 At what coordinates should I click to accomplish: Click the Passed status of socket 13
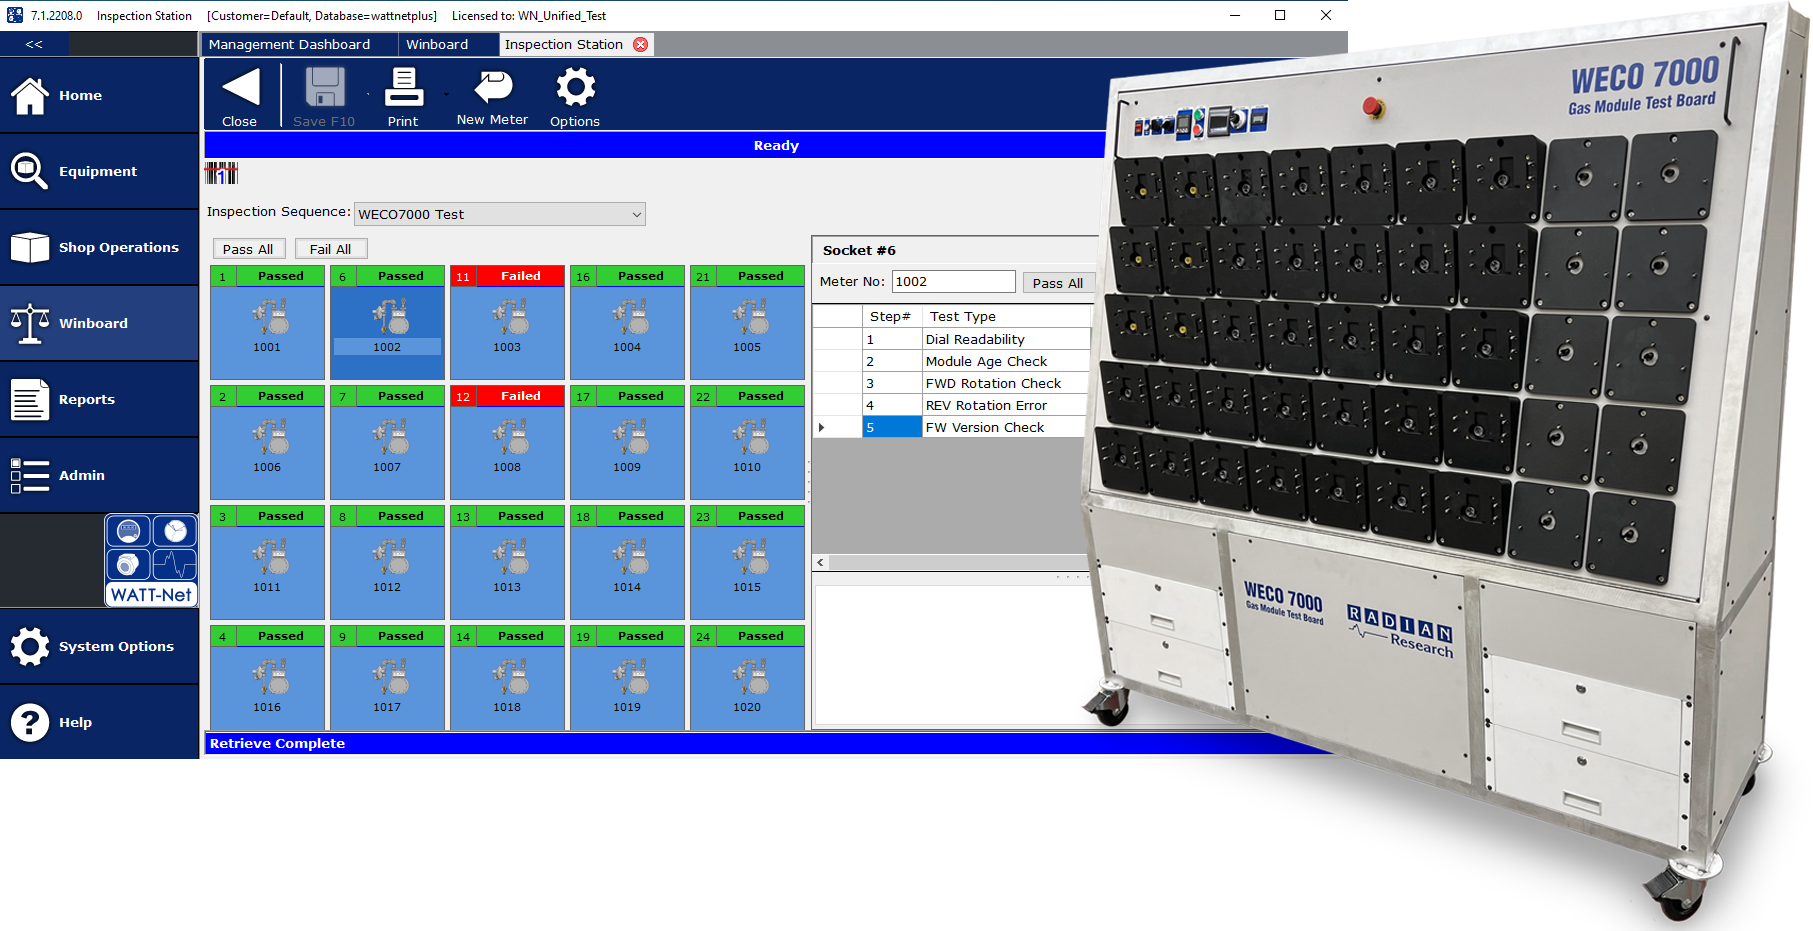point(520,516)
